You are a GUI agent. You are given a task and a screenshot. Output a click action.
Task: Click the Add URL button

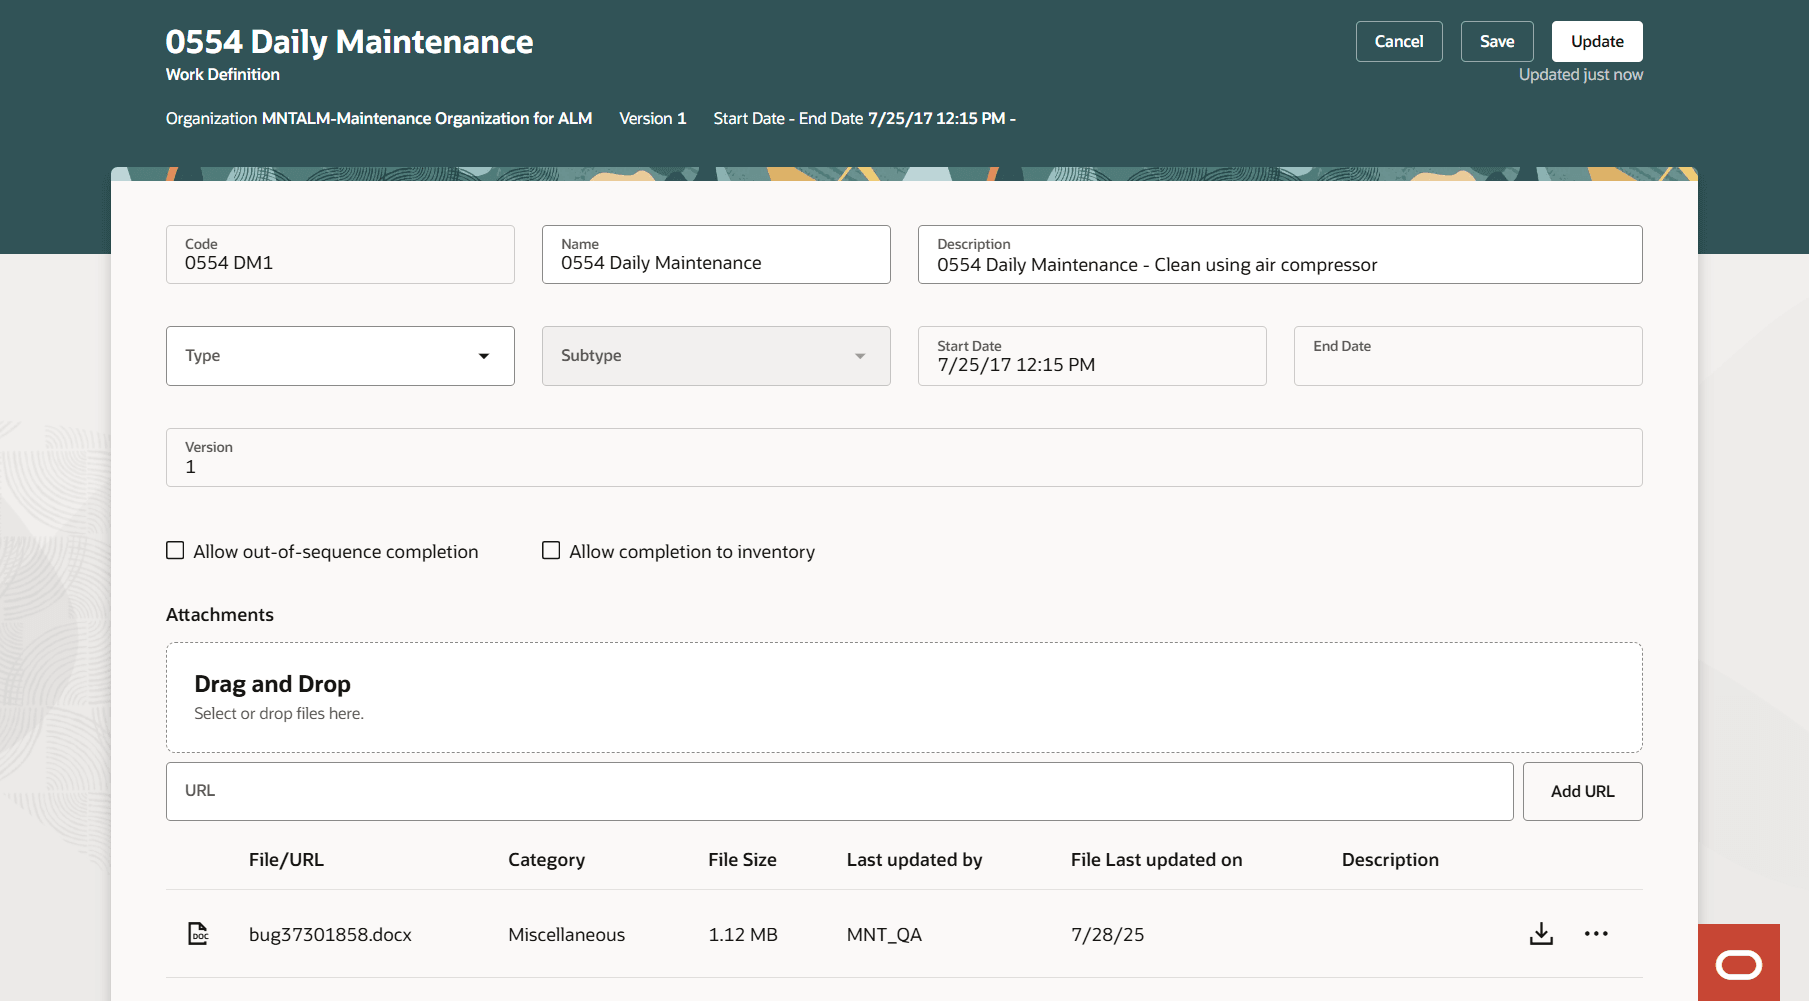[x=1582, y=791]
